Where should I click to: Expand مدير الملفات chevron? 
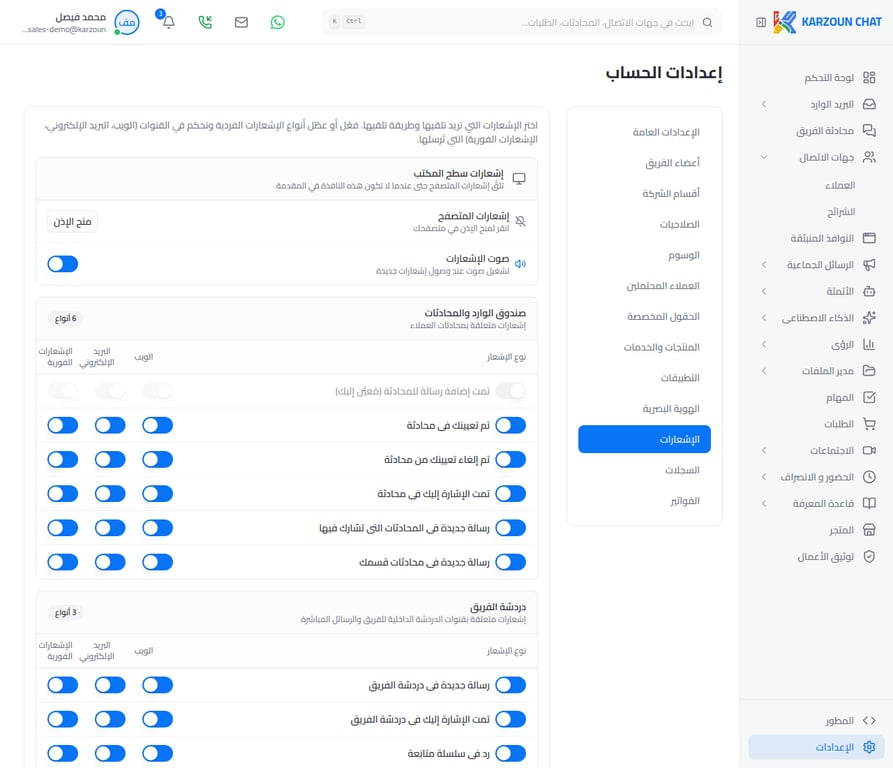coord(764,371)
